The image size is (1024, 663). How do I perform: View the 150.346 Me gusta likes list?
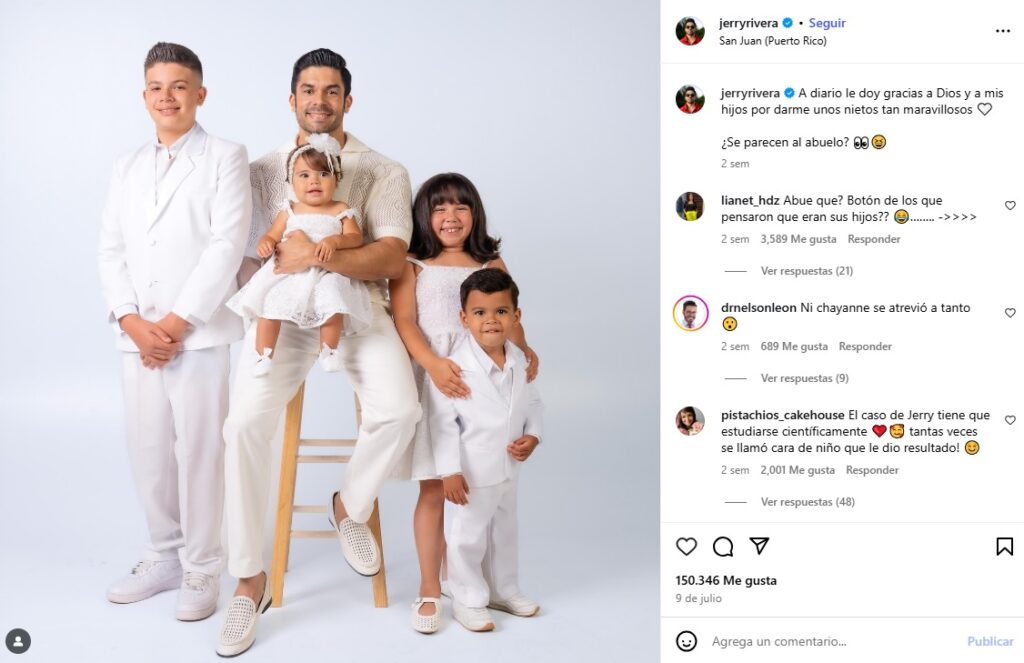tap(726, 580)
